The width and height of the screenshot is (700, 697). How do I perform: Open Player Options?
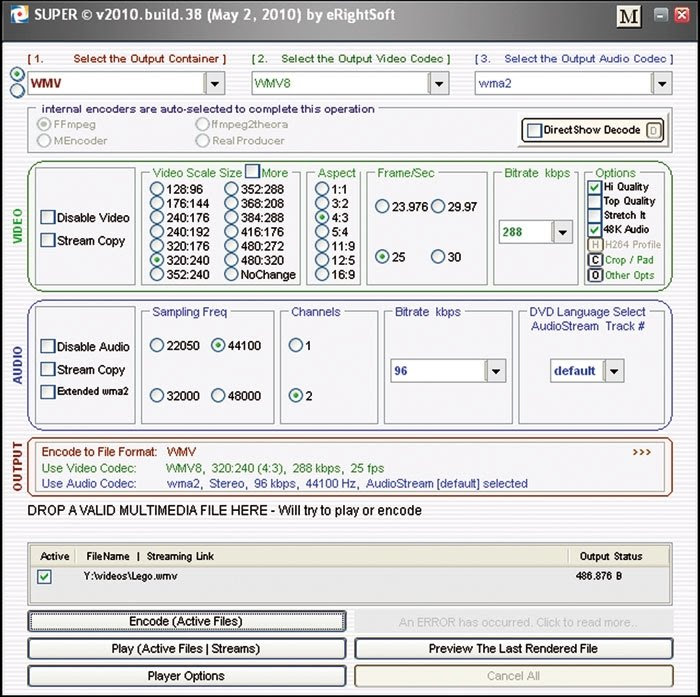tap(187, 676)
